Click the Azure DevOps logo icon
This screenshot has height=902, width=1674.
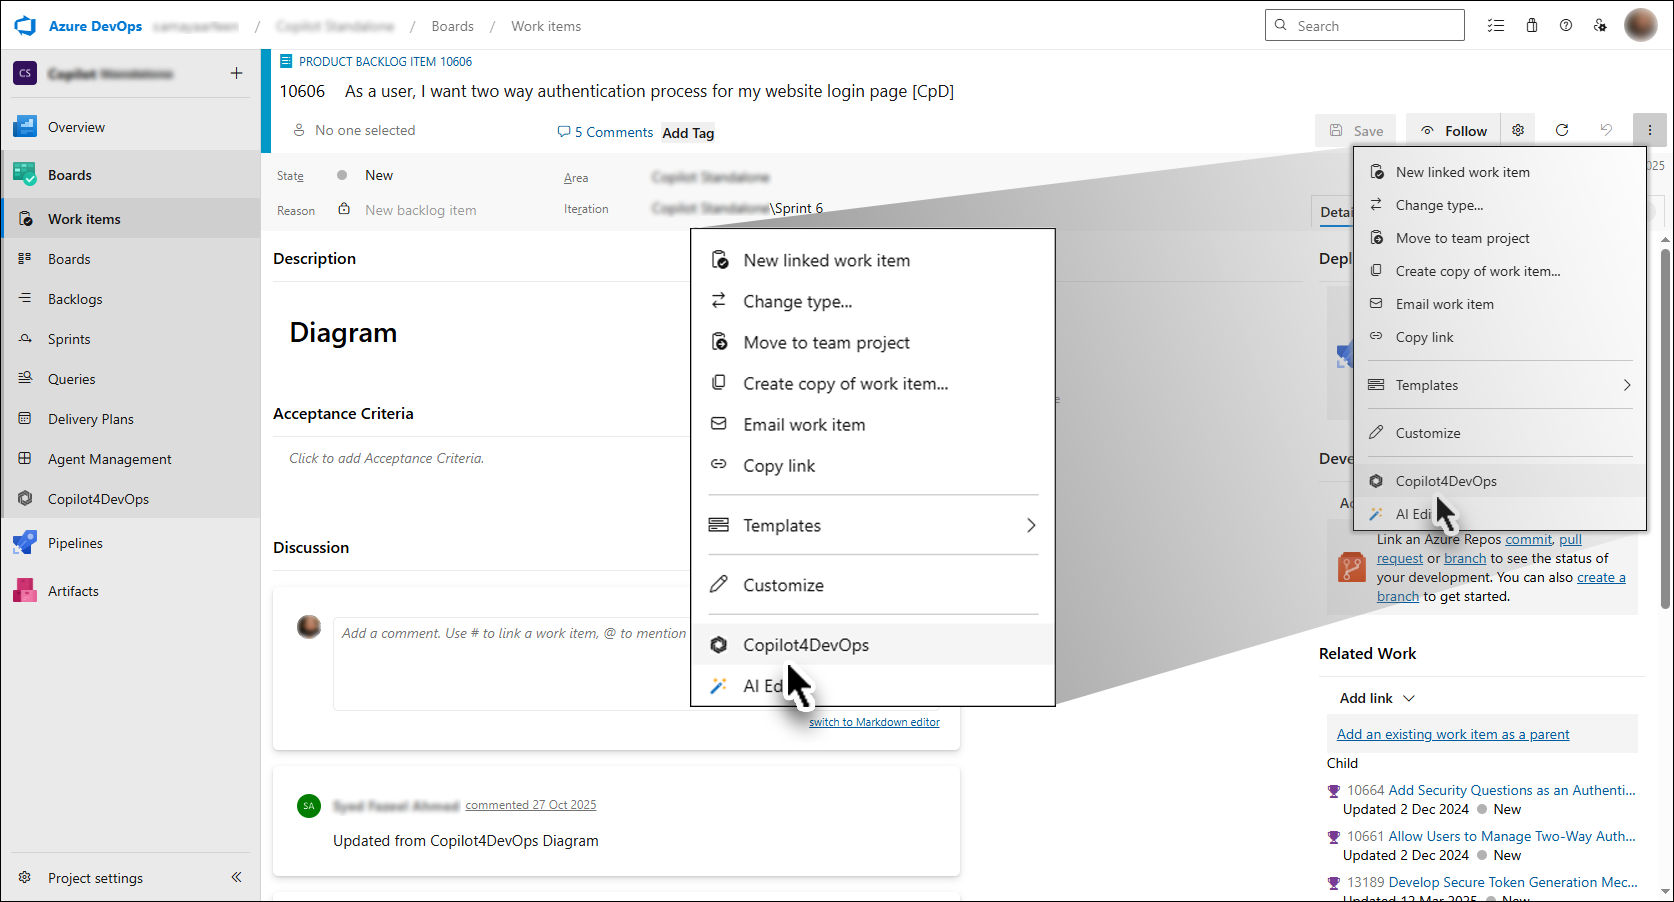(25, 26)
